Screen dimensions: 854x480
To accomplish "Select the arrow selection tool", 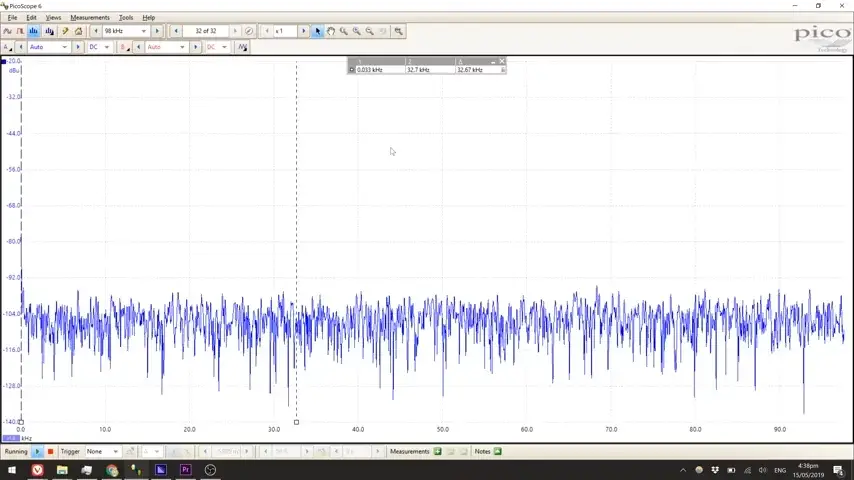I will coord(318,31).
